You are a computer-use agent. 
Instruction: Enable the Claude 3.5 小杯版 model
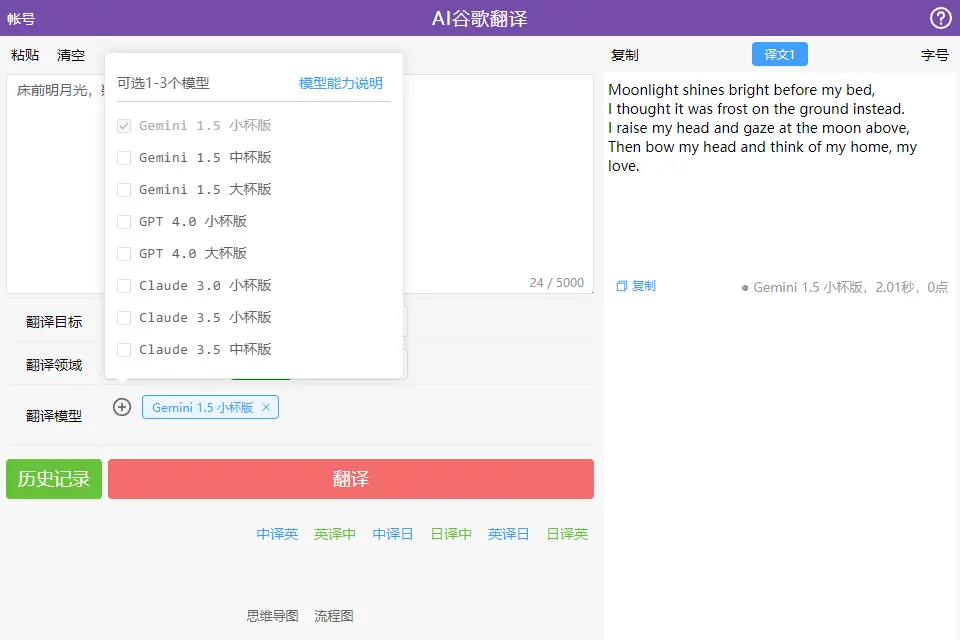click(125, 317)
